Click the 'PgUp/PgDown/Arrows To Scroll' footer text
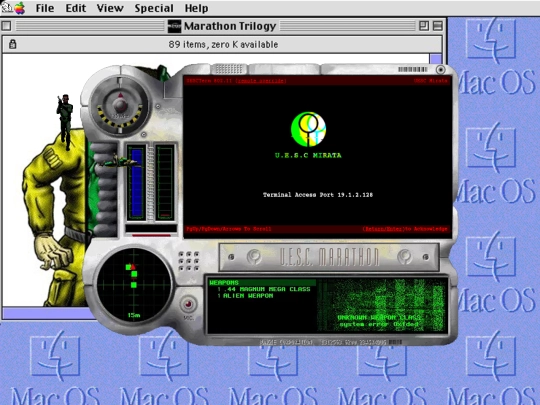This screenshot has width=540, height=405. tap(229, 229)
